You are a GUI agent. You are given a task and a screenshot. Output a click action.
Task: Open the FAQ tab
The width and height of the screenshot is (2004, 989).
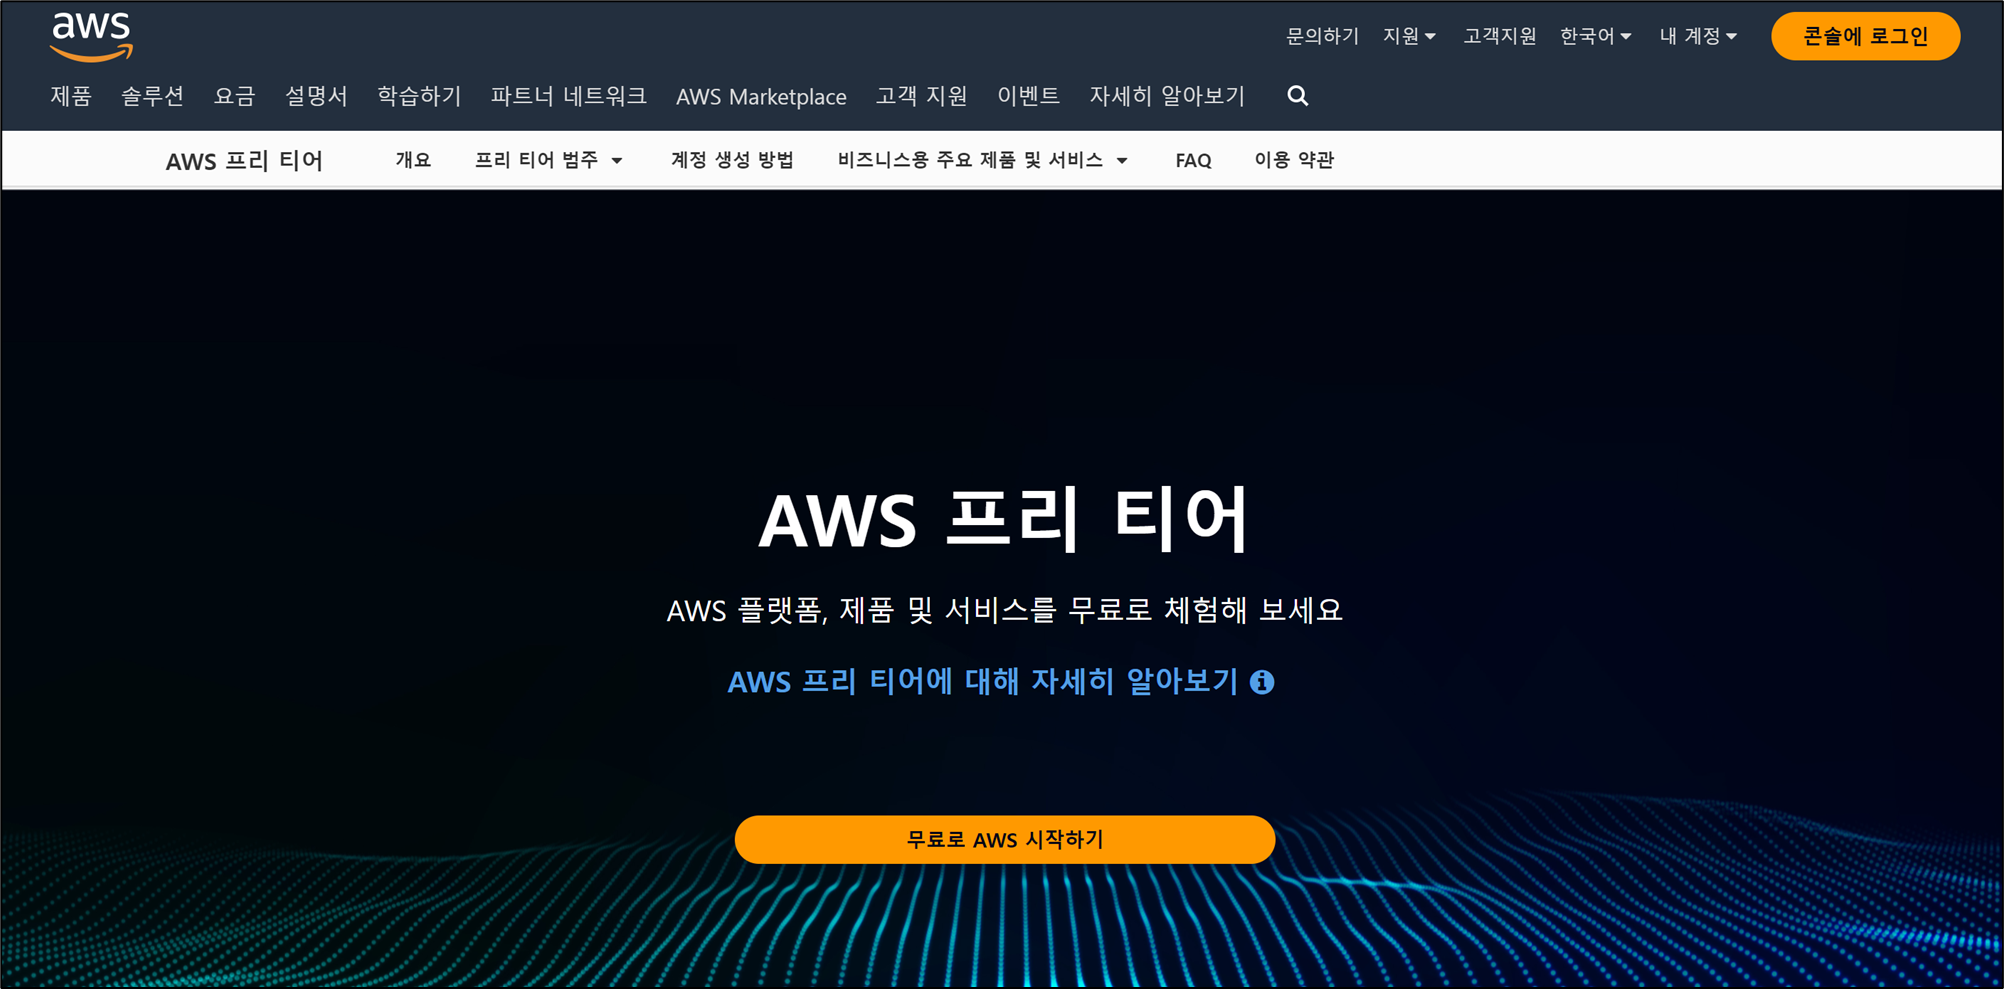[1193, 160]
